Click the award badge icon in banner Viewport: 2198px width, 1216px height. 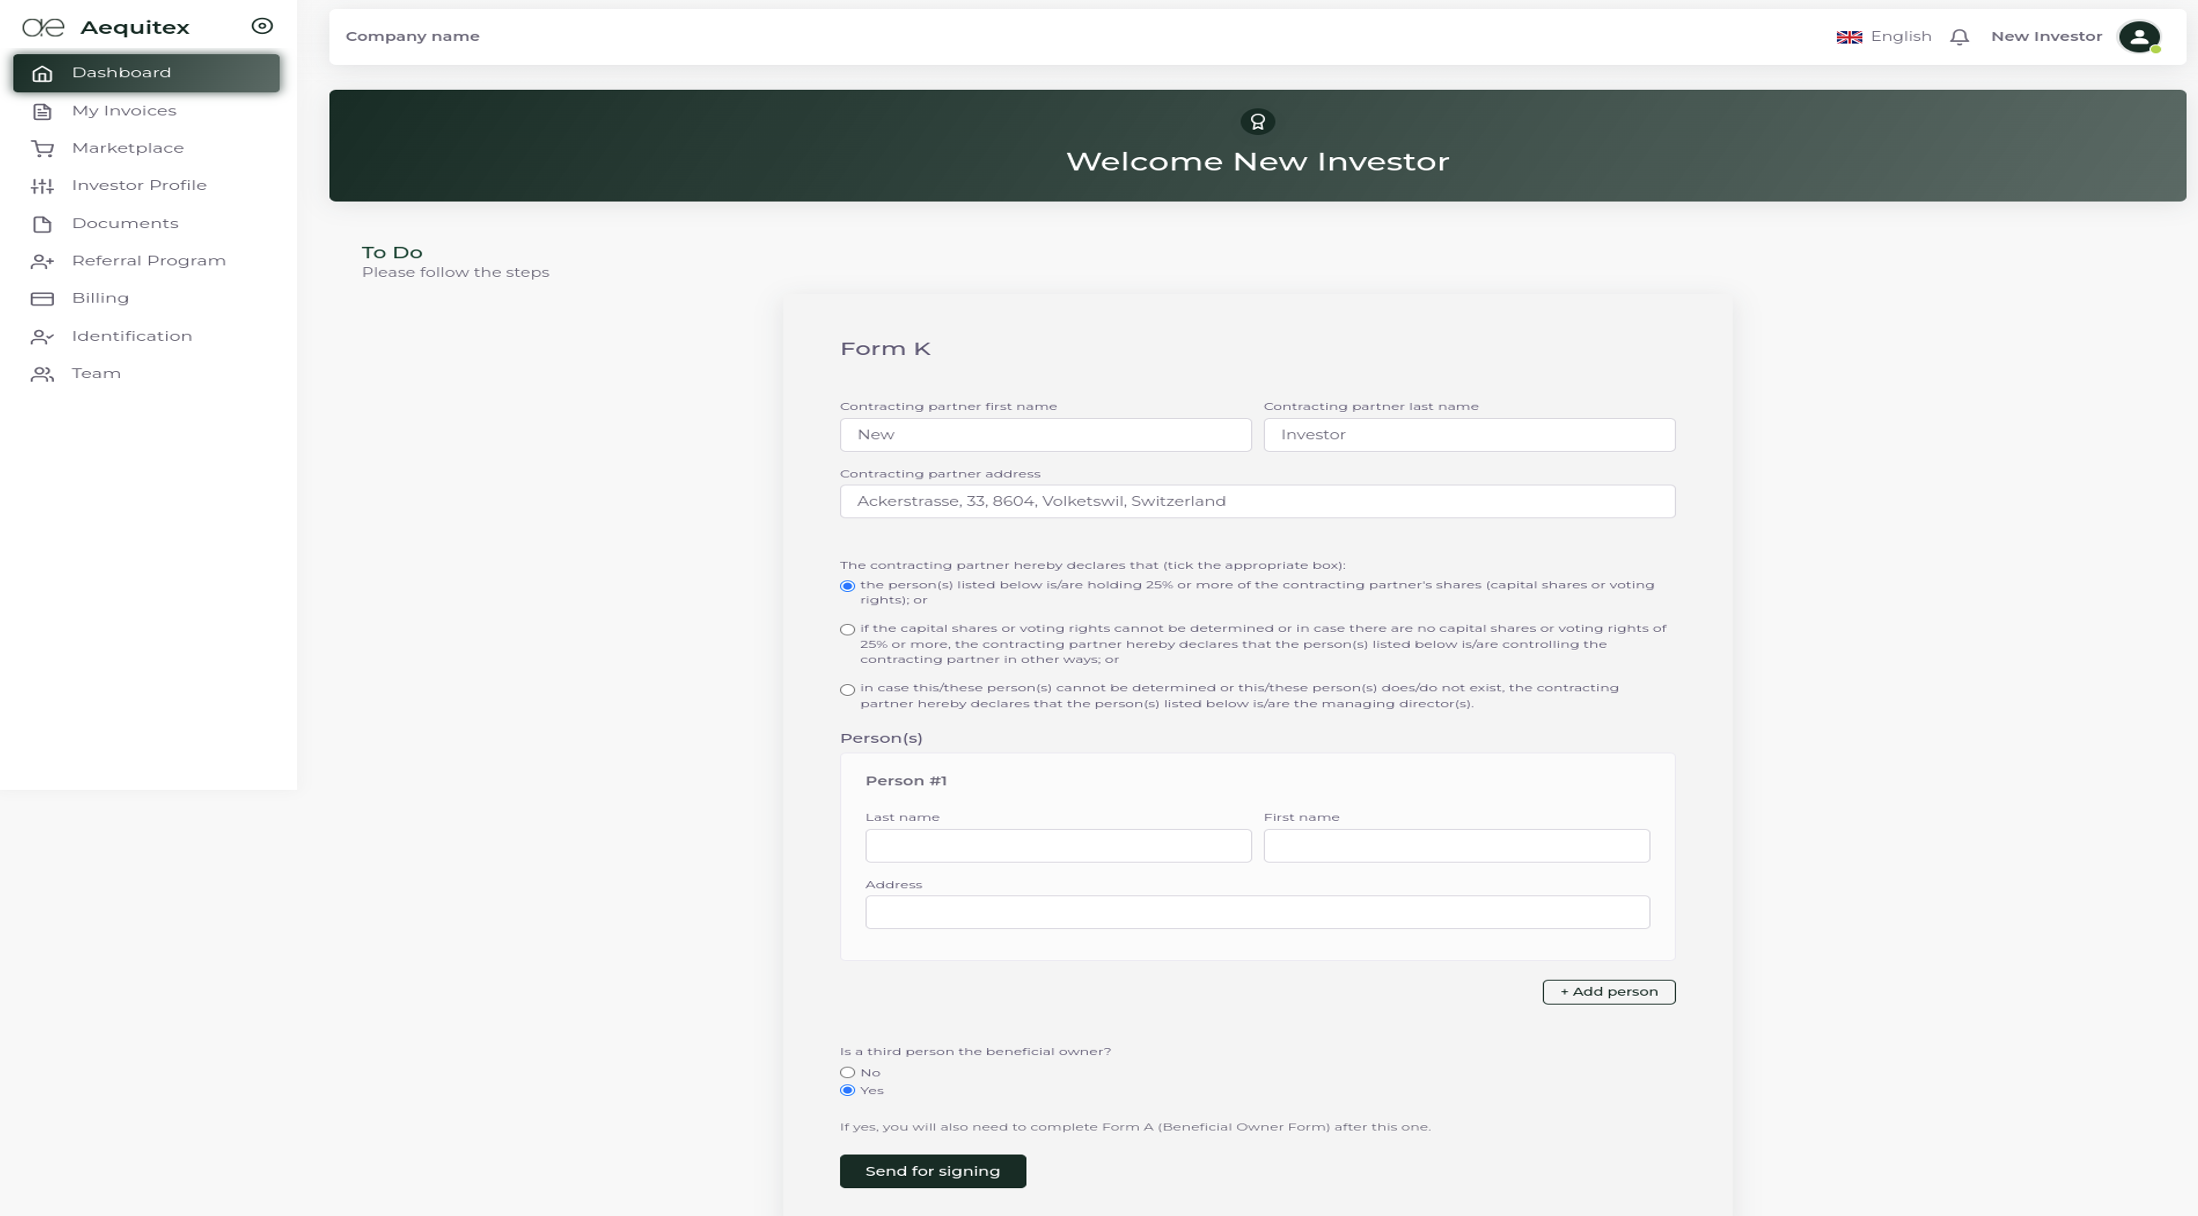1257,122
